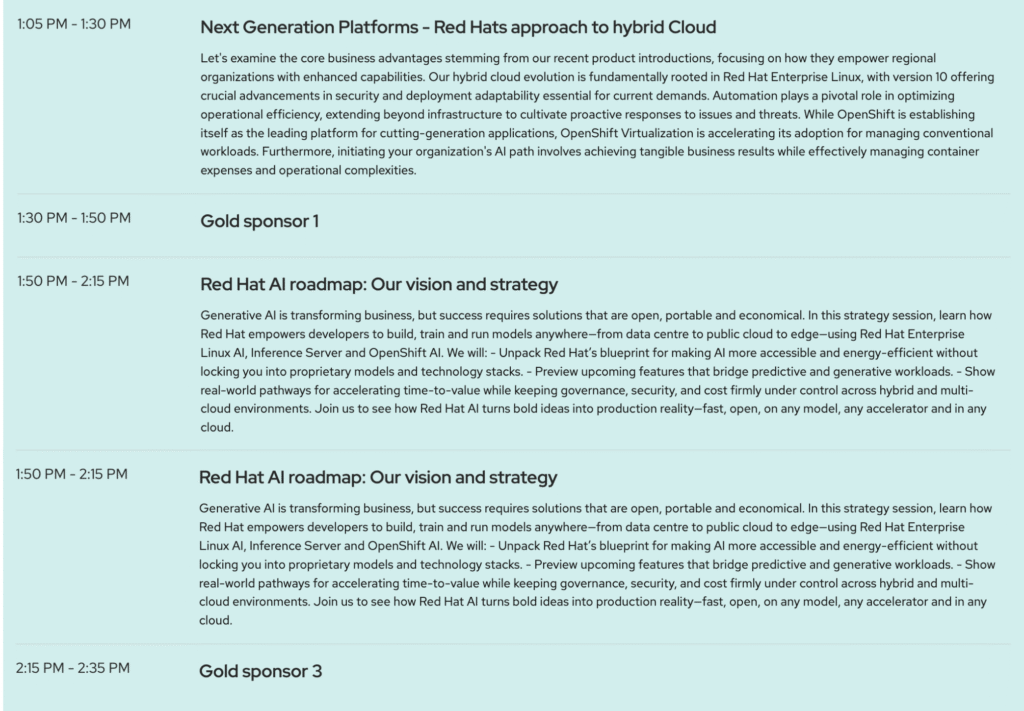1024x711 pixels.
Task: Select the 2:15 PM - 2:35 PM time slot
Action: tap(73, 667)
